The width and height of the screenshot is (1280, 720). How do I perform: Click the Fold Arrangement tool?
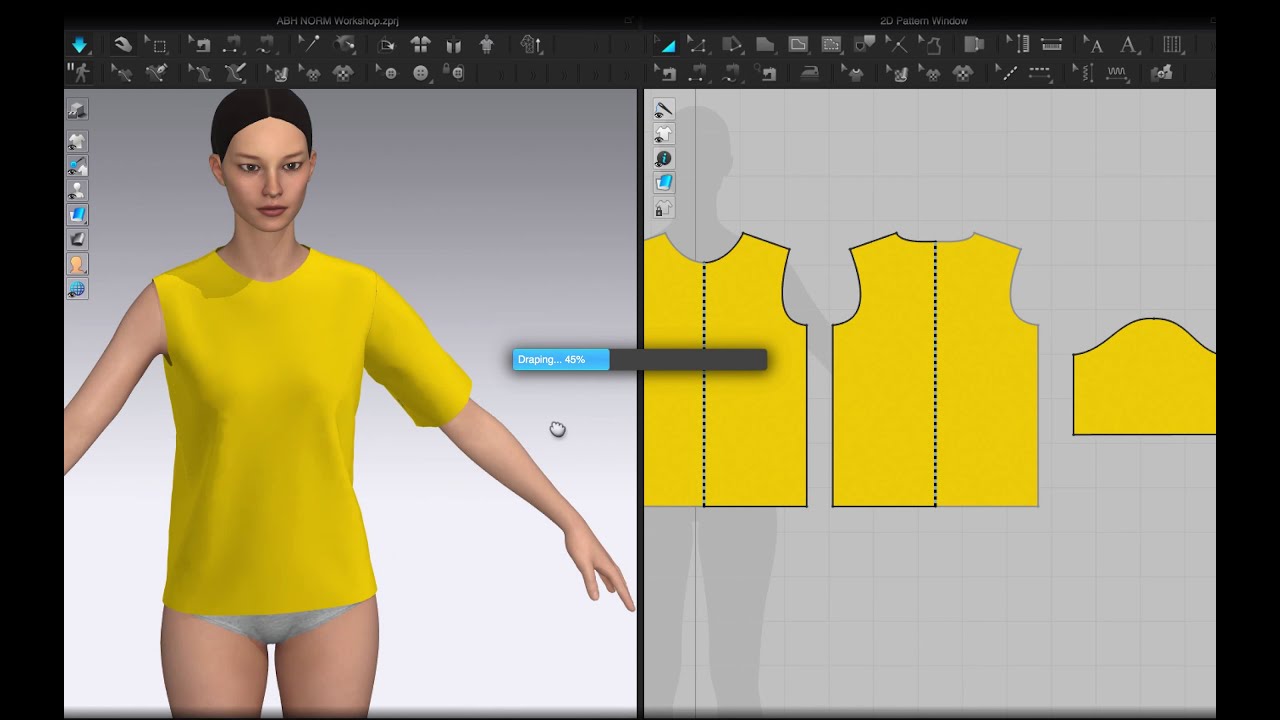[387, 44]
